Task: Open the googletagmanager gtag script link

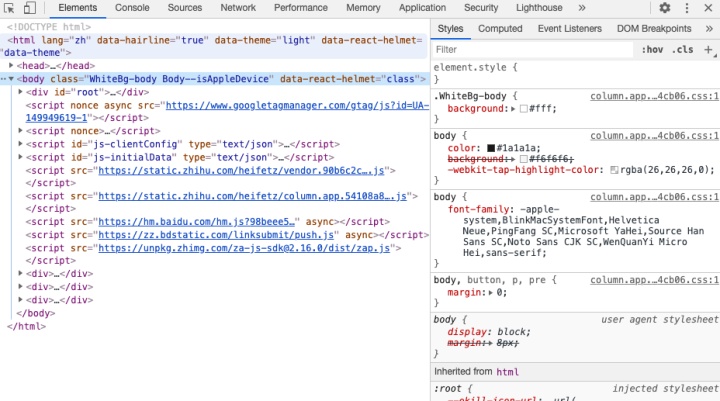Action: (297, 106)
